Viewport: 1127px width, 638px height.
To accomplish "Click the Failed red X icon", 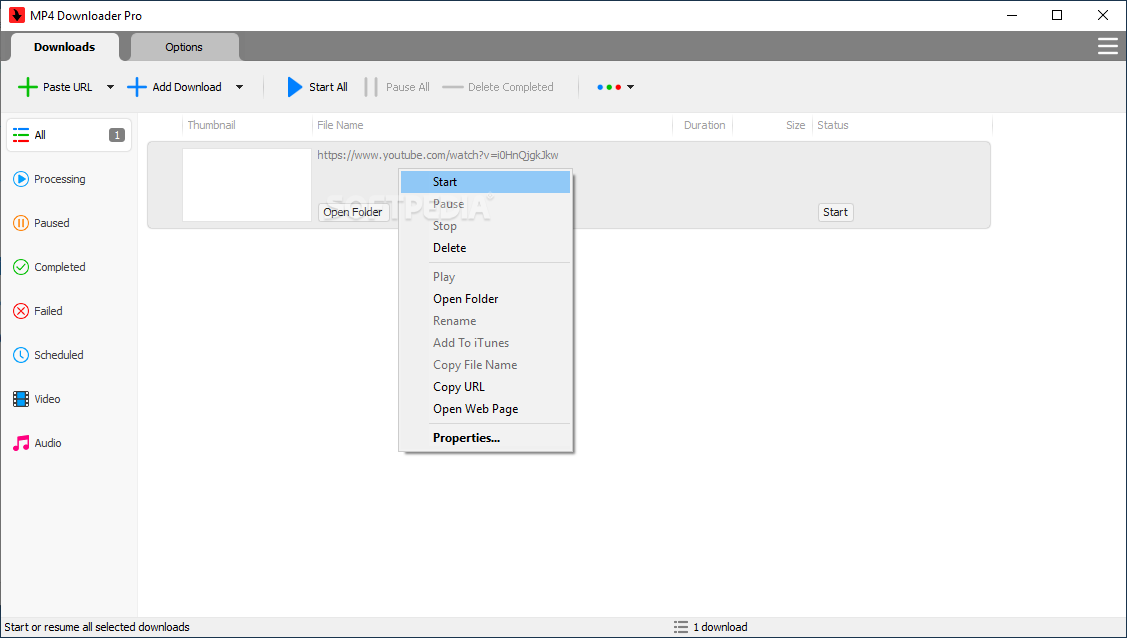I will click(21, 311).
